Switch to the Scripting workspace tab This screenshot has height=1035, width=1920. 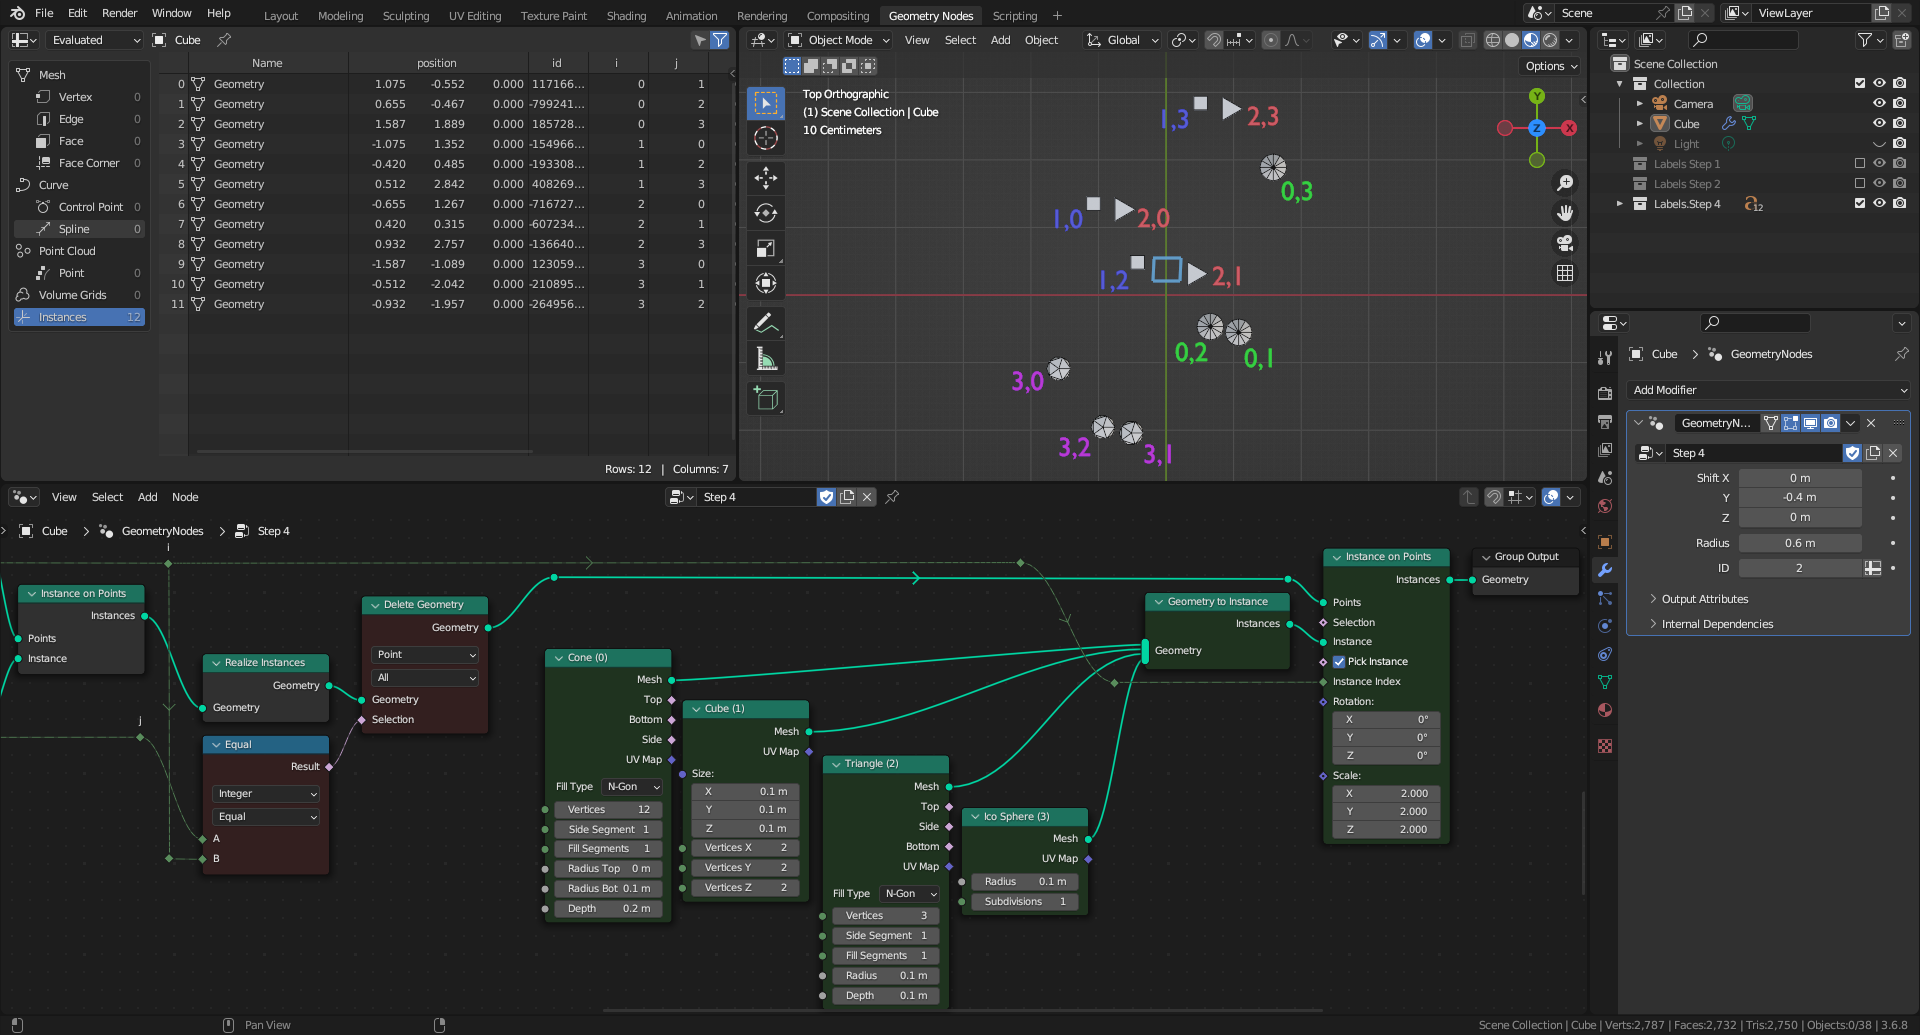pos(1014,16)
